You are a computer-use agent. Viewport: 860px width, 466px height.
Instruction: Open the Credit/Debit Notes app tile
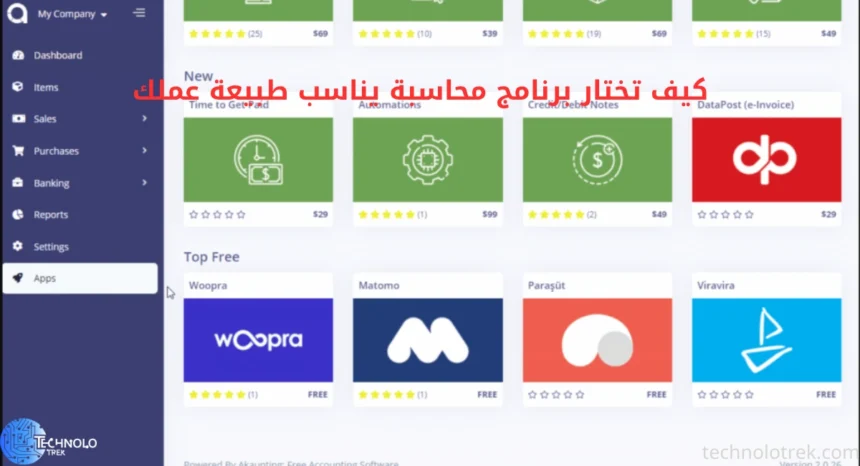[x=597, y=160]
